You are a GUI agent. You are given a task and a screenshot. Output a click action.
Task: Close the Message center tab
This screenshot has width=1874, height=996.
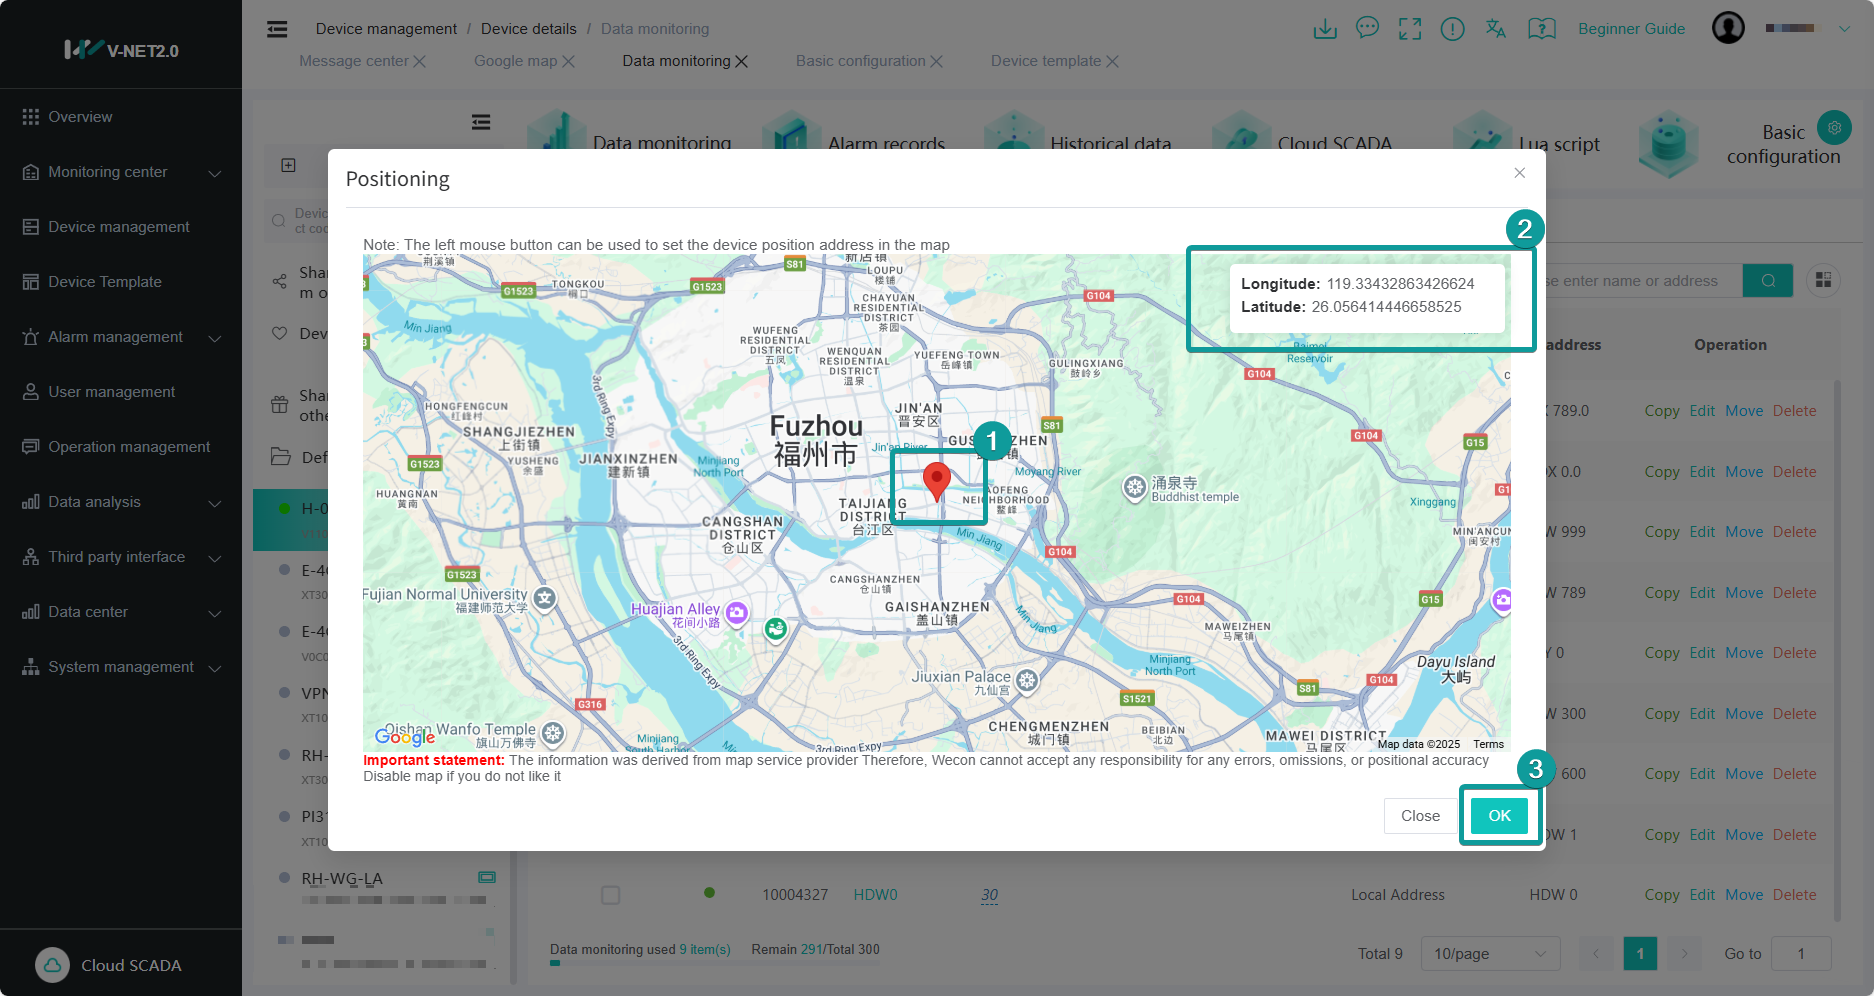coord(420,61)
